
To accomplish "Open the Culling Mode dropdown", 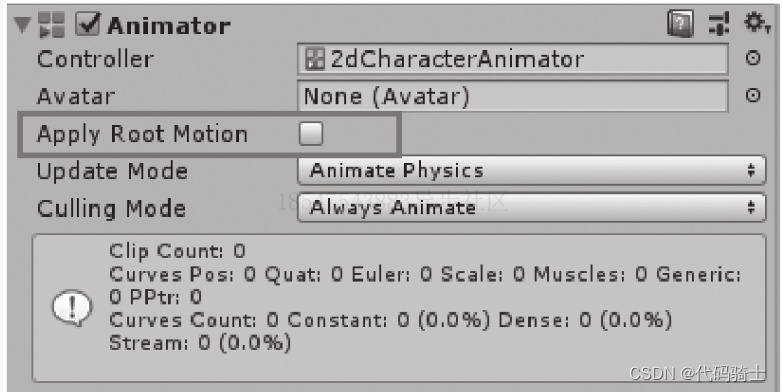I will point(532,207).
